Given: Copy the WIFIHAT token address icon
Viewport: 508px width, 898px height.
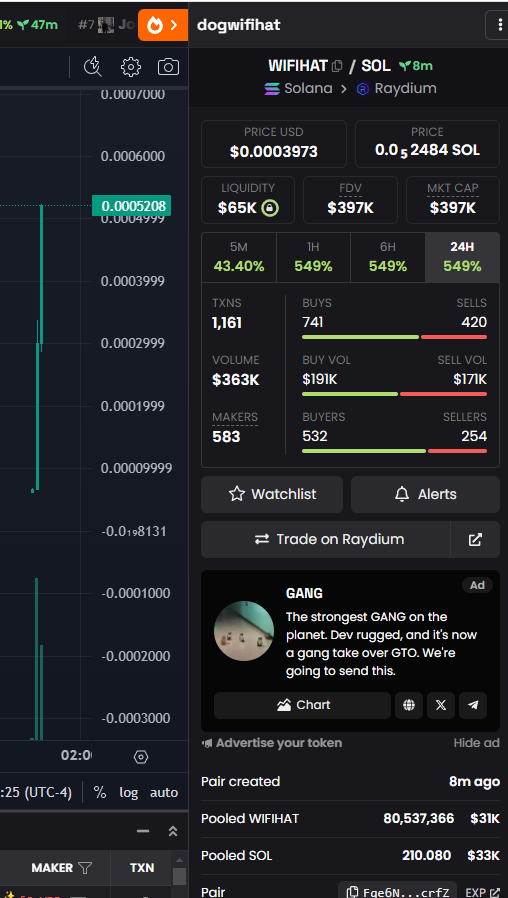Looking at the screenshot, I should tap(337, 66).
